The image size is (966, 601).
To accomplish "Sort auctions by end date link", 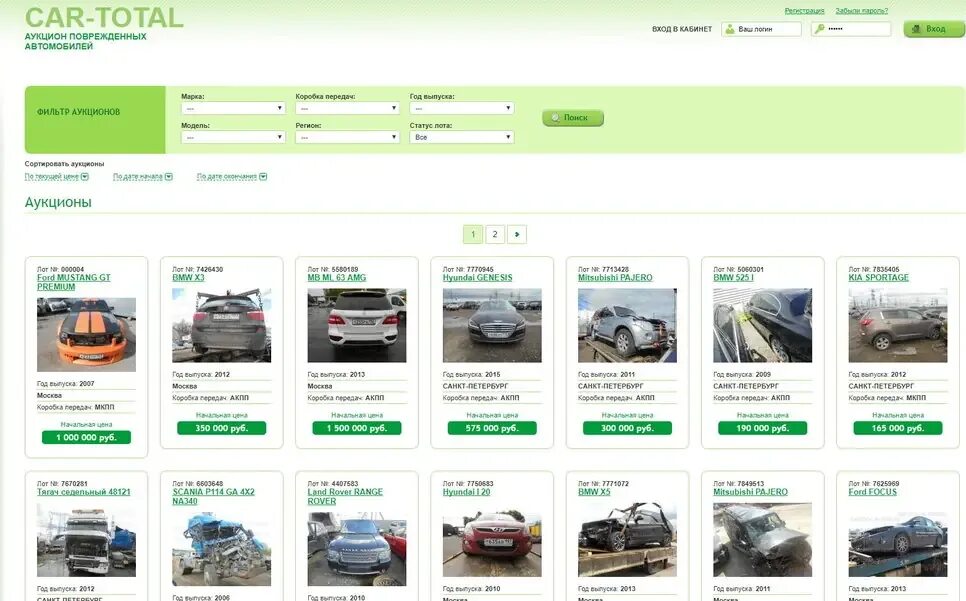I will 227,177.
